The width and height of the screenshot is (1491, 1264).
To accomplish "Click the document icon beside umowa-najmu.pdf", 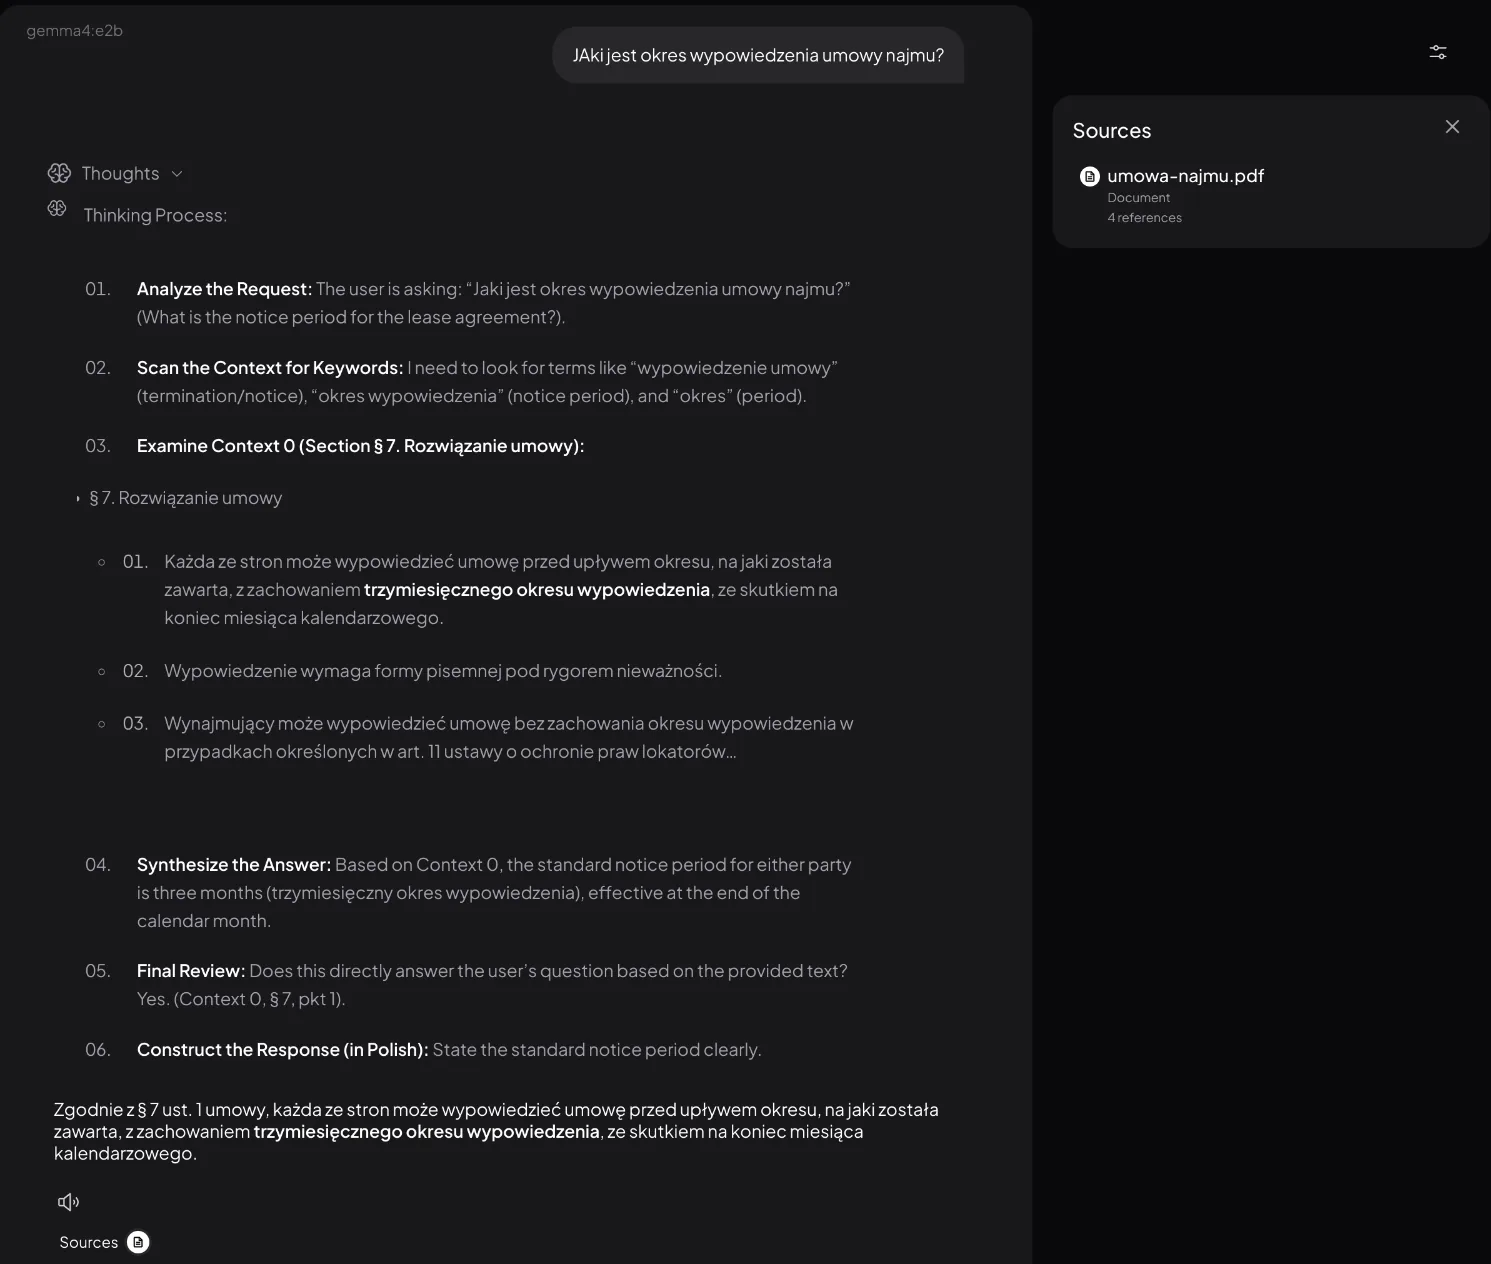I will [x=1090, y=176].
